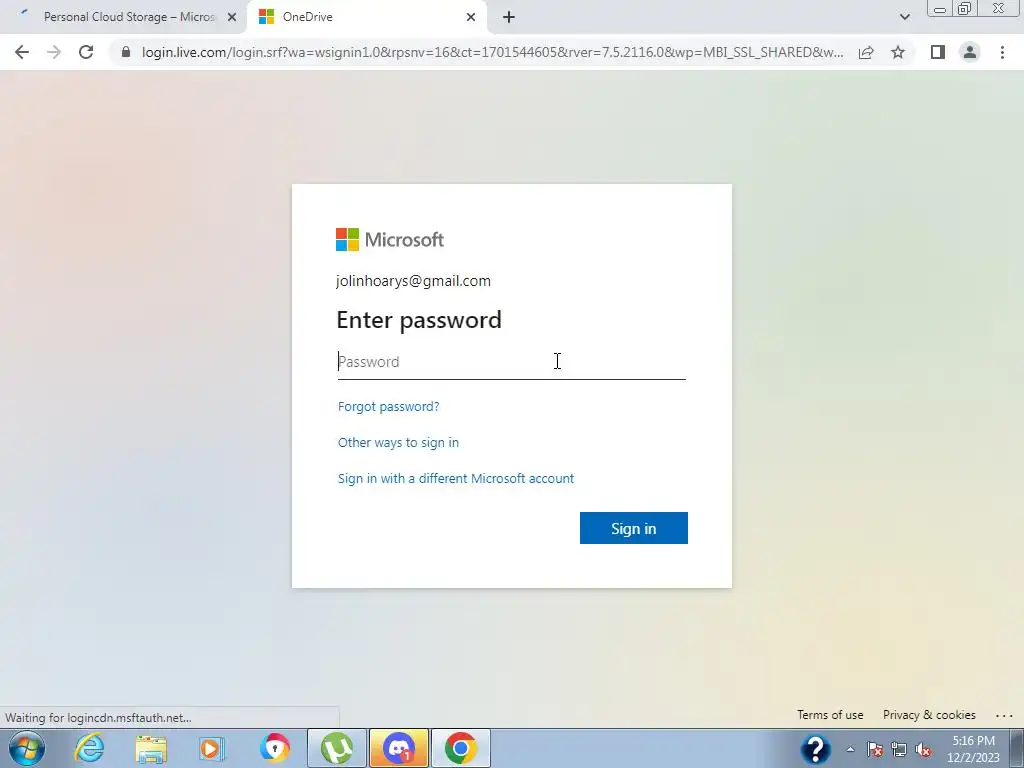The width and height of the screenshot is (1024, 768).
Task: Click the Forgot password? link
Action: [x=389, y=406]
